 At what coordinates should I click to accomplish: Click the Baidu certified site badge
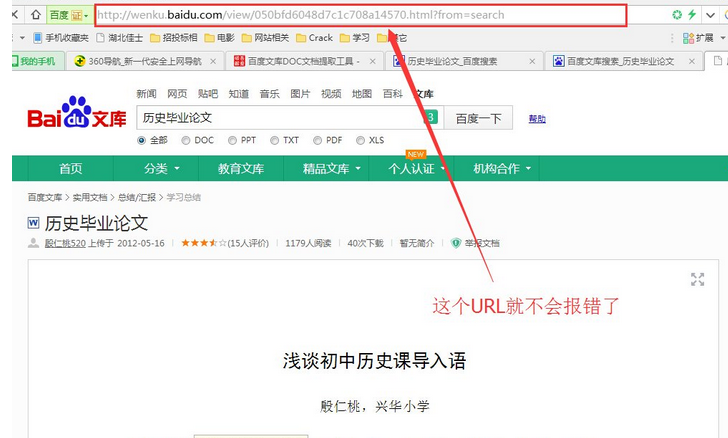pos(69,15)
